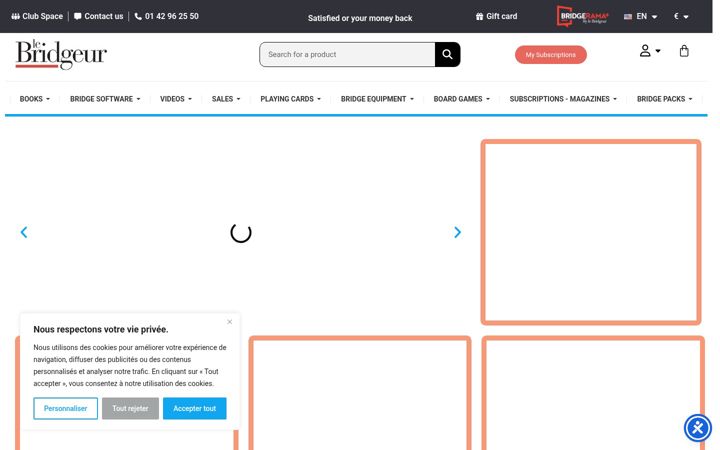Open the EN language dropdown
The image size is (720, 450).
point(641,17)
